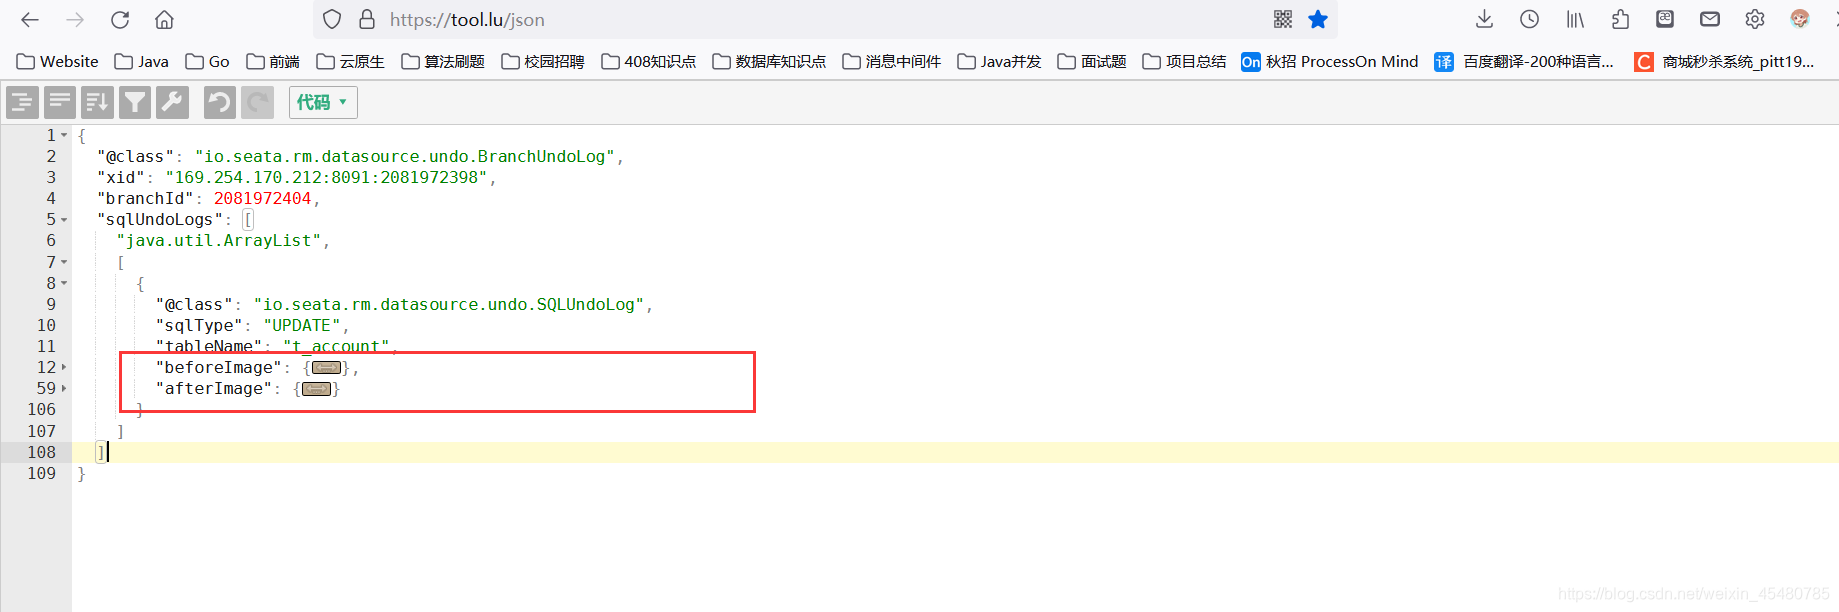Viewport: 1839px width, 612px height.
Task: Open the 百度翻译 bookmark
Action: [1524, 61]
